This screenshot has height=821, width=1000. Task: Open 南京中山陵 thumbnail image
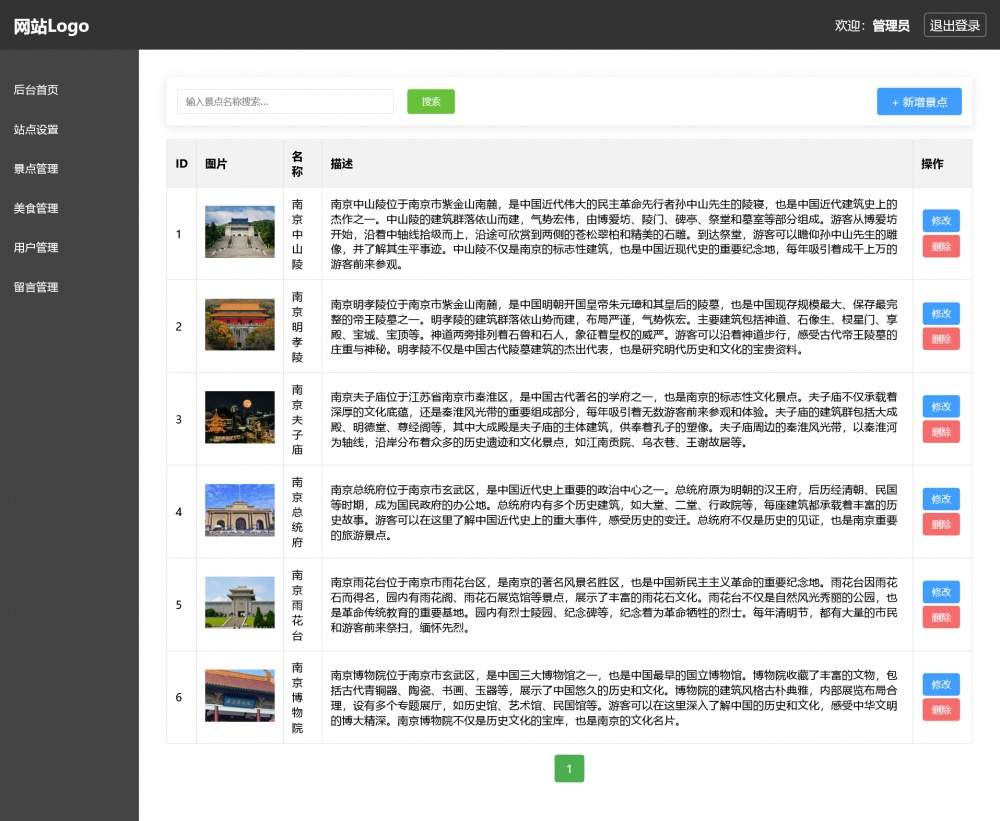[x=240, y=233]
